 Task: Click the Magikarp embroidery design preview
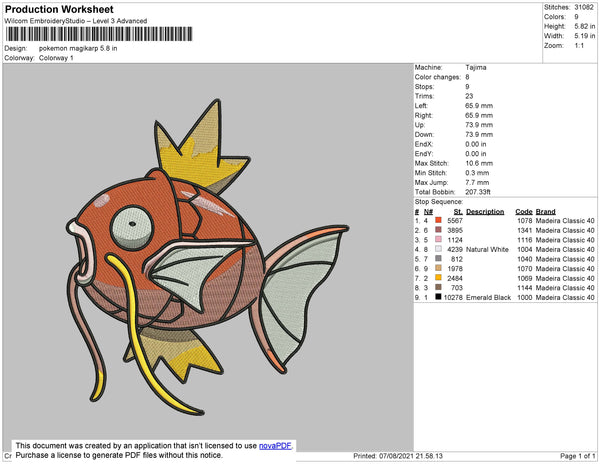(207, 257)
